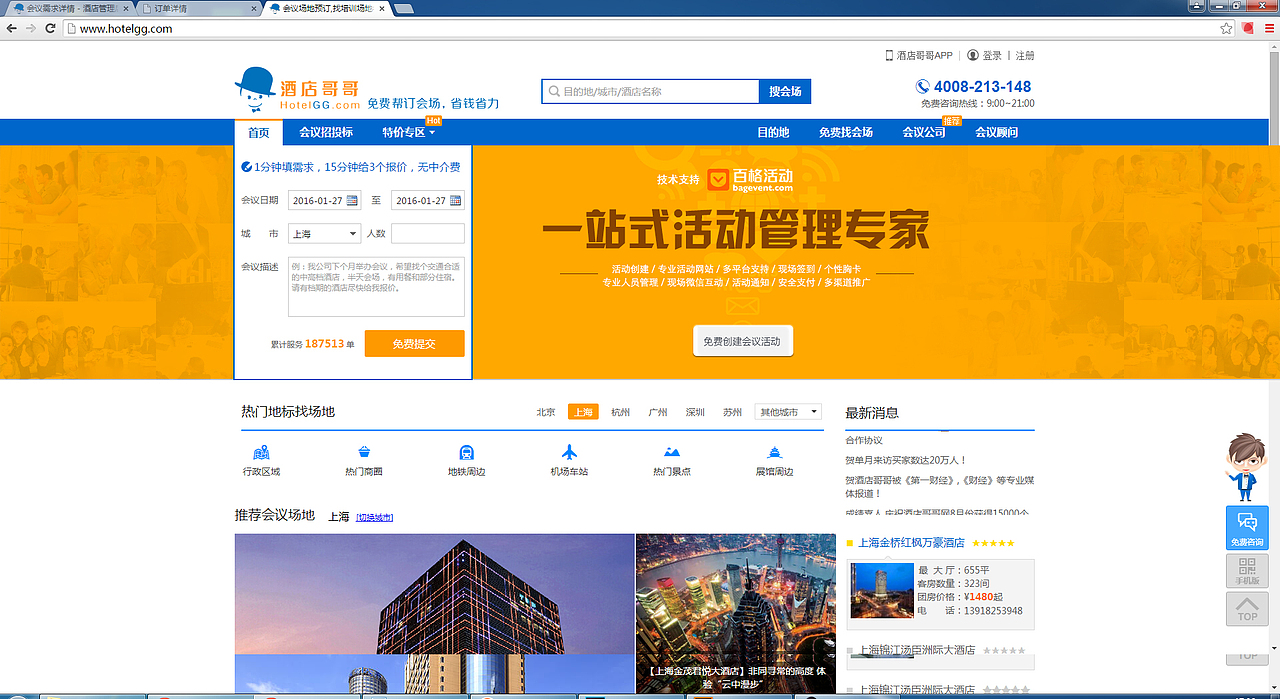The width and height of the screenshot is (1280, 699).
Task: Open the new tab button
Action: [x=404, y=8]
